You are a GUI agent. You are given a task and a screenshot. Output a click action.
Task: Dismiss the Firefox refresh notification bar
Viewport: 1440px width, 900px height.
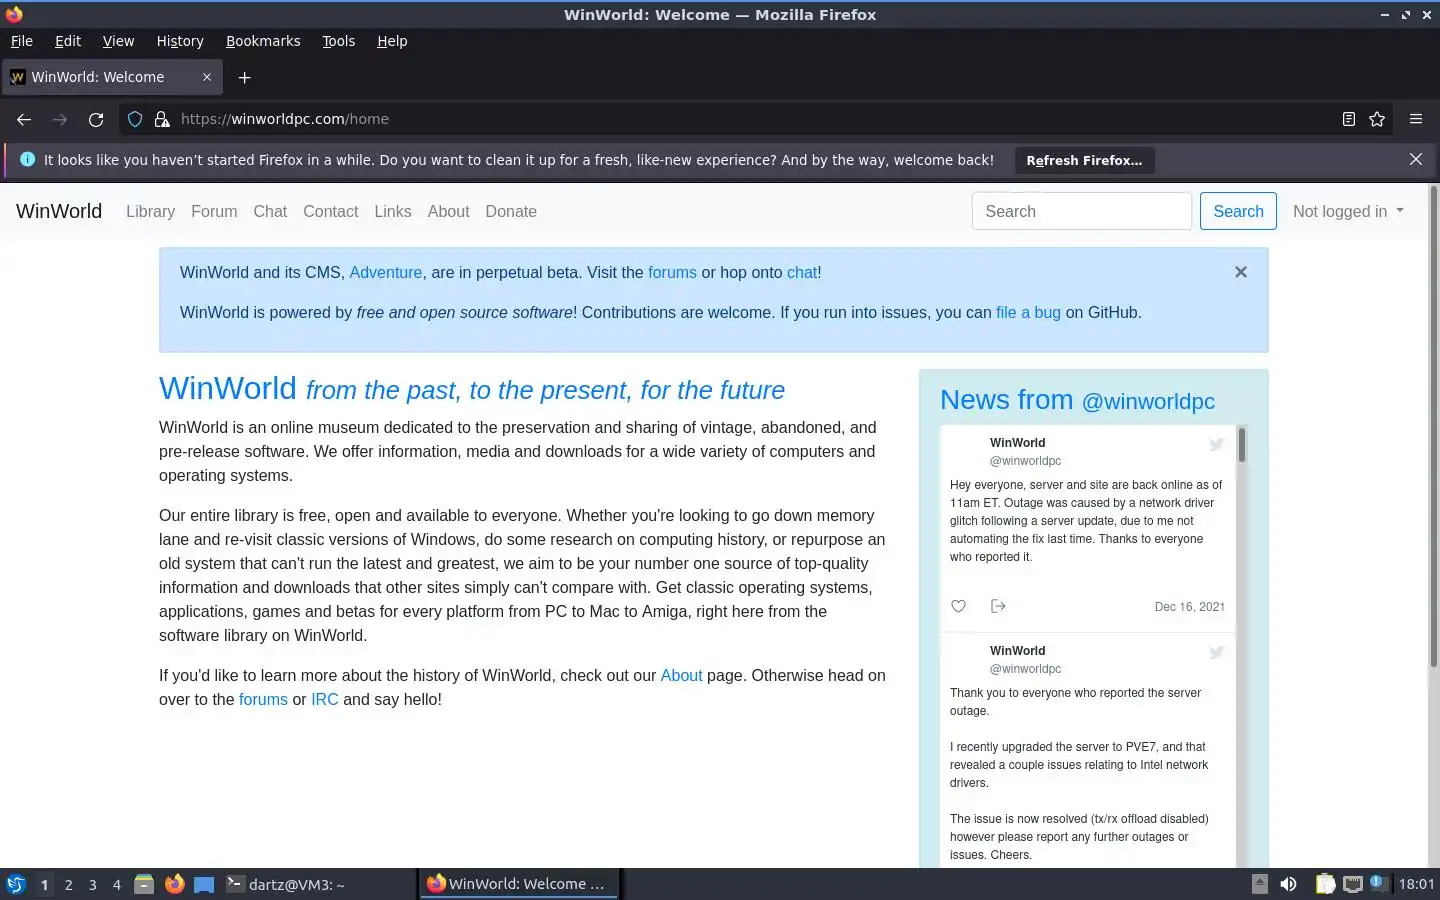coord(1416,159)
